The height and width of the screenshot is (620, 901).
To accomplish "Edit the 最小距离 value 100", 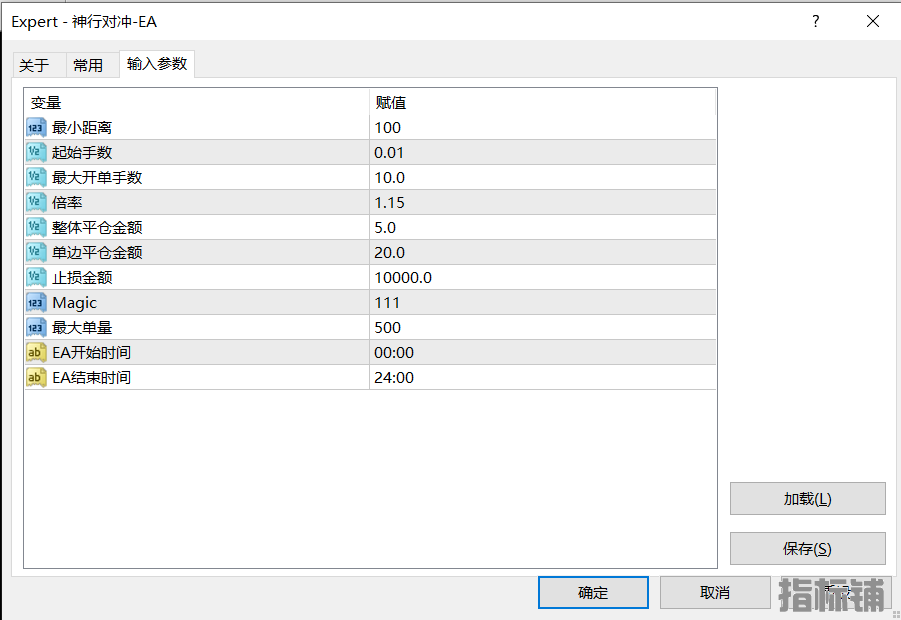I will (542, 128).
